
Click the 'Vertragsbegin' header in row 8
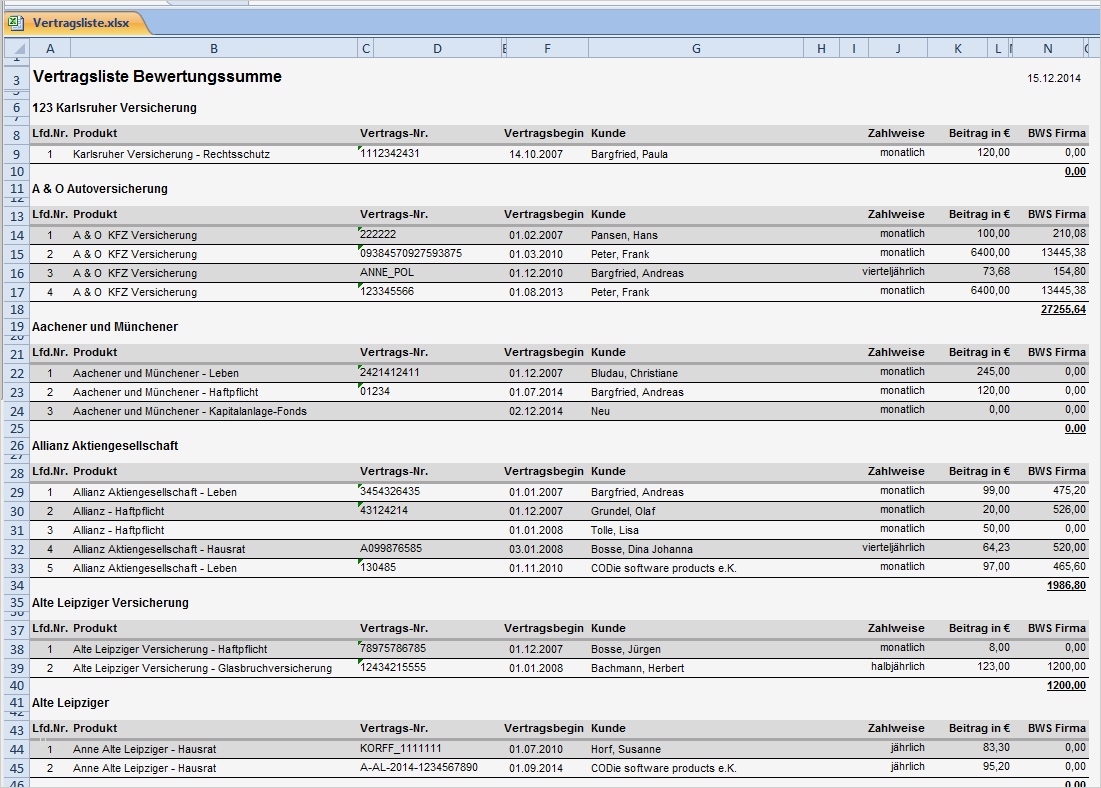pos(543,133)
